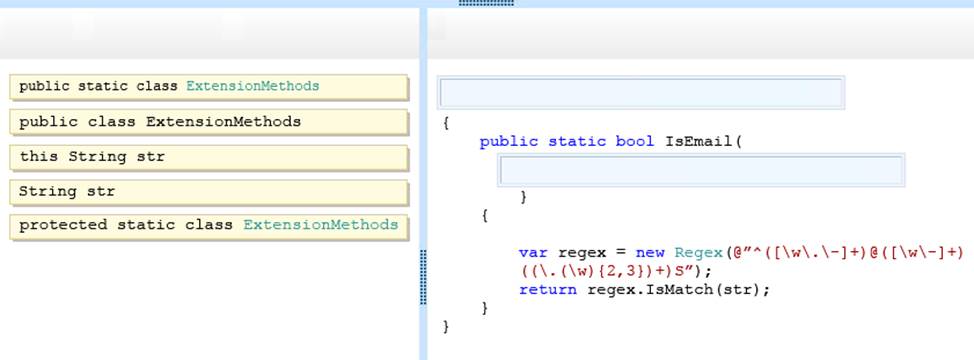Click the 'protected static class ExtensionMethods' option

(x=209, y=226)
